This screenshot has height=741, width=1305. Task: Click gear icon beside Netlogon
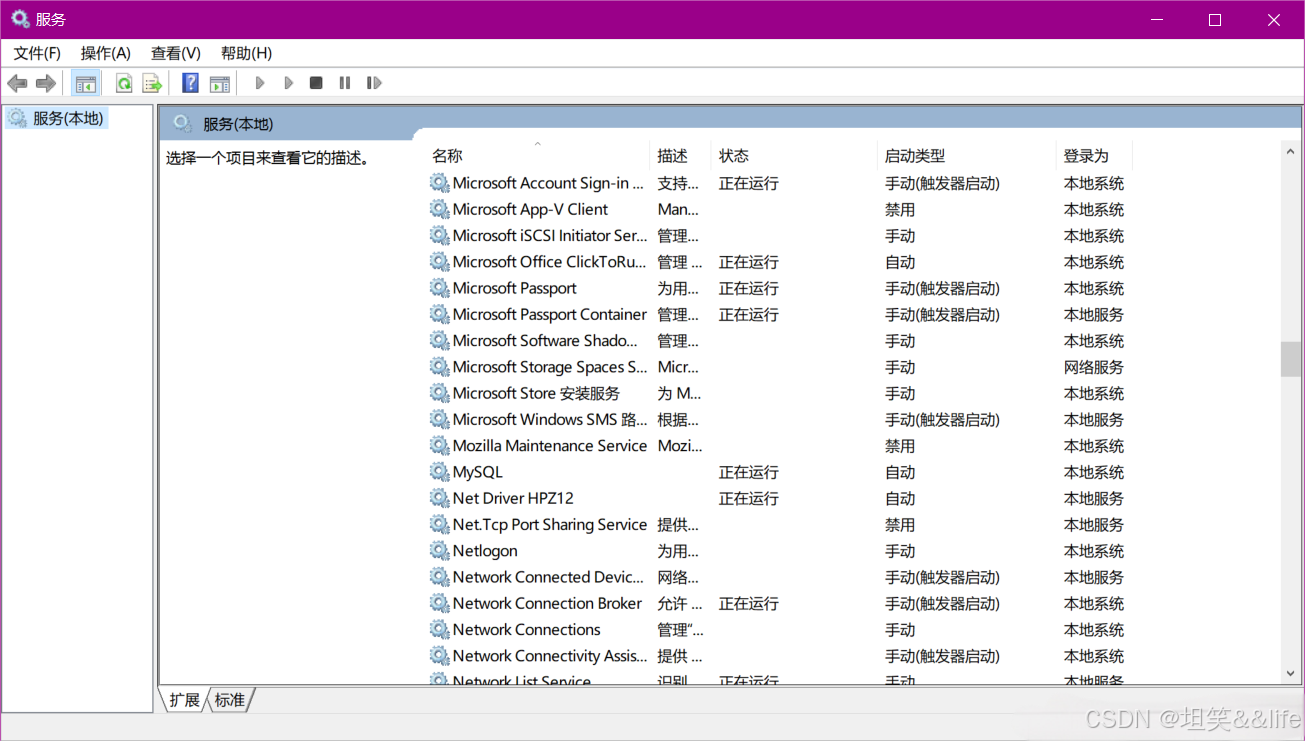(439, 551)
